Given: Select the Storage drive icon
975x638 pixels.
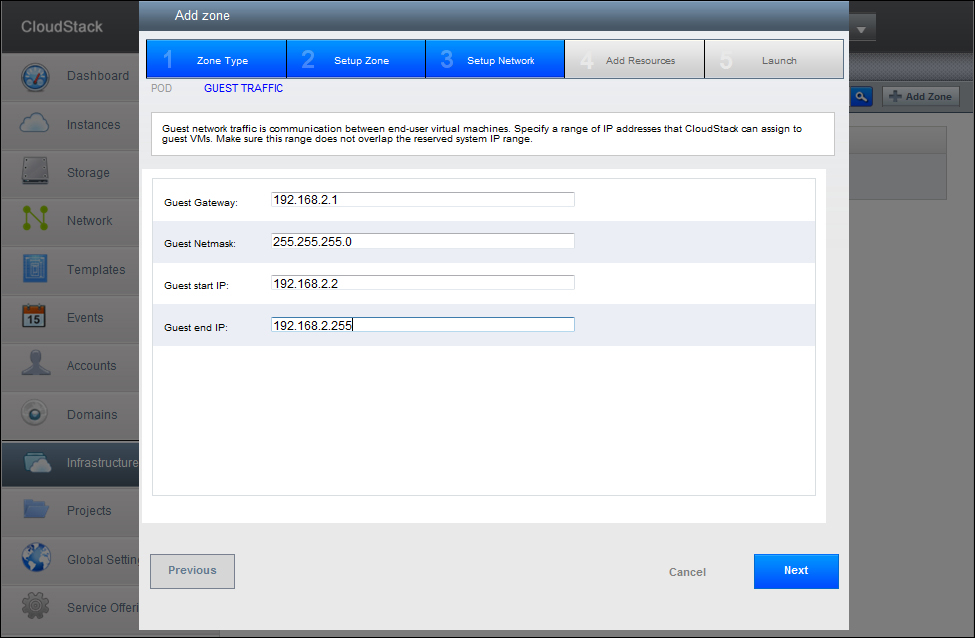Looking at the screenshot, I should pos(35,173).
